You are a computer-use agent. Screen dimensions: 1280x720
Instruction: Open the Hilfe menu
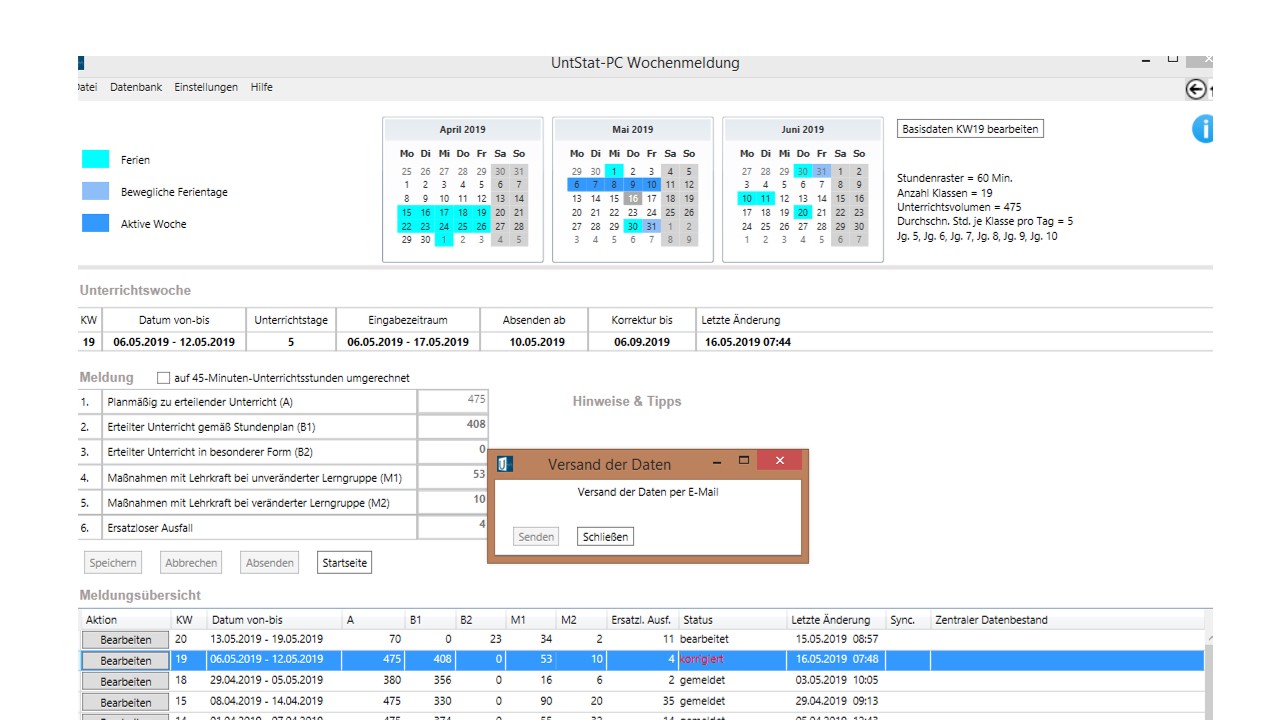[x=262, y=87]
